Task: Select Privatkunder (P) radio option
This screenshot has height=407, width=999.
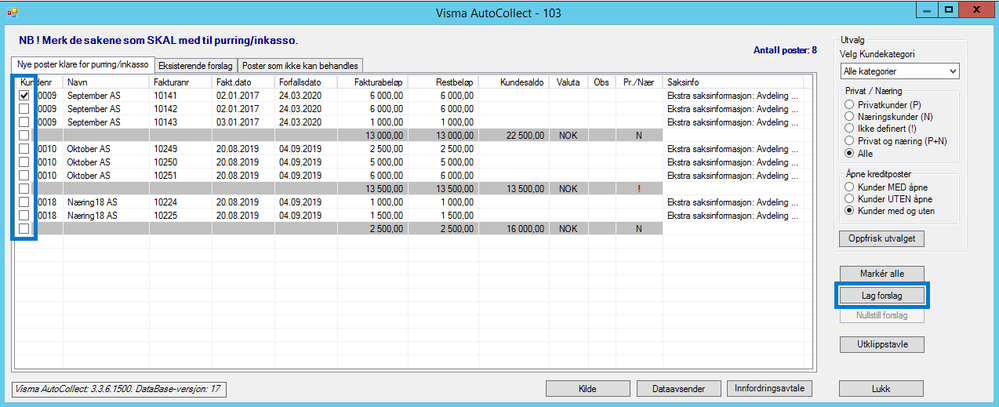Action: click(x=849, y=104)
